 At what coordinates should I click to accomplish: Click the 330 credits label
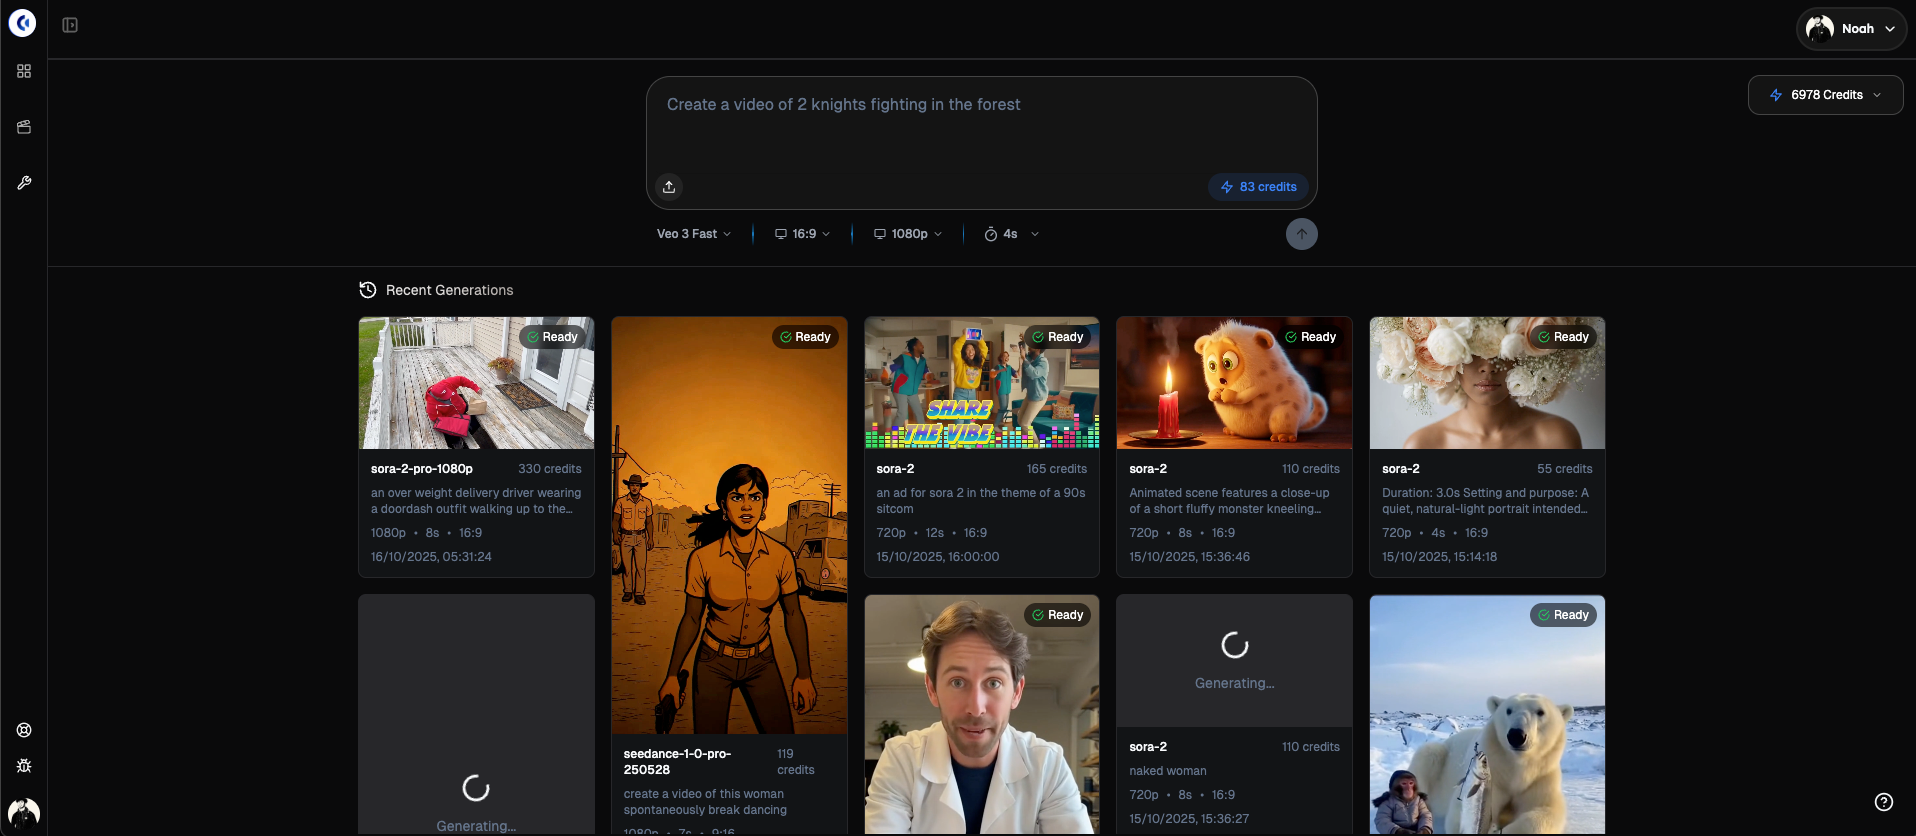click(550, 469)
